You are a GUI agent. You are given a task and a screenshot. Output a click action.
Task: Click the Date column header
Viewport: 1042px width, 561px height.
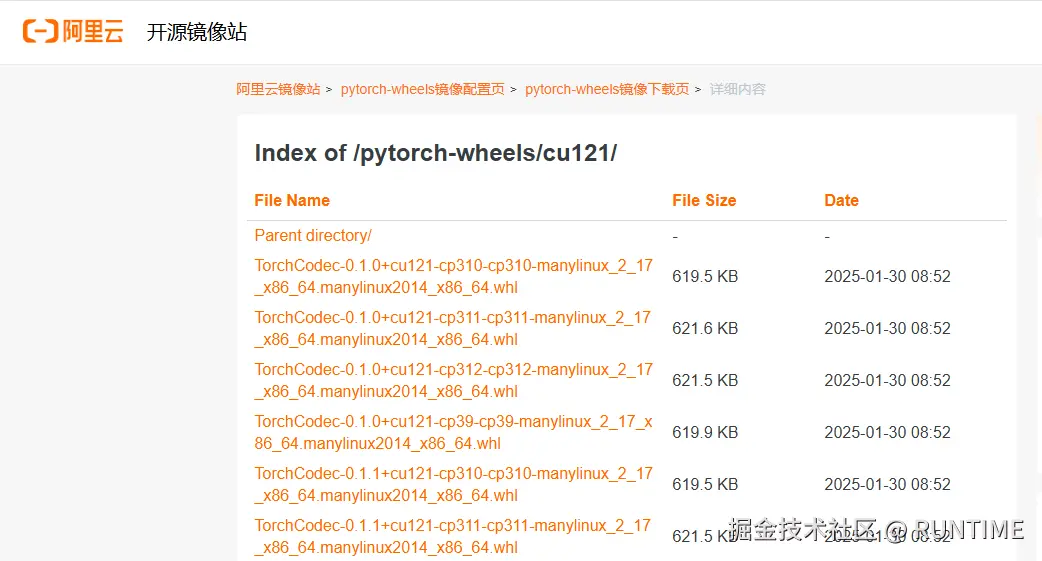point(841,200)
